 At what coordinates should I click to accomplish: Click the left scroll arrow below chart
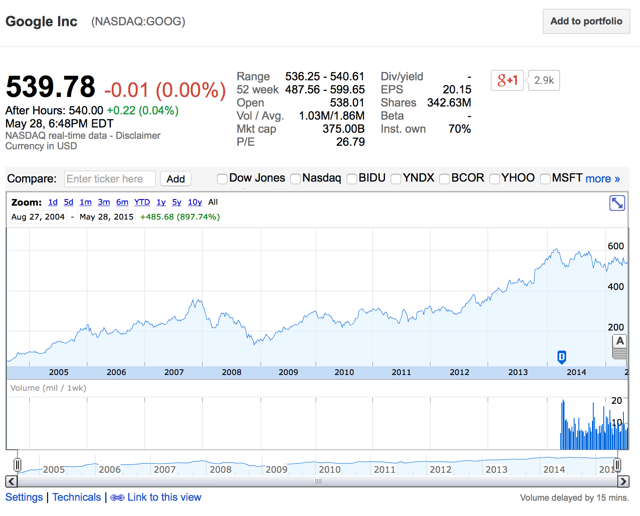[11, 481]
